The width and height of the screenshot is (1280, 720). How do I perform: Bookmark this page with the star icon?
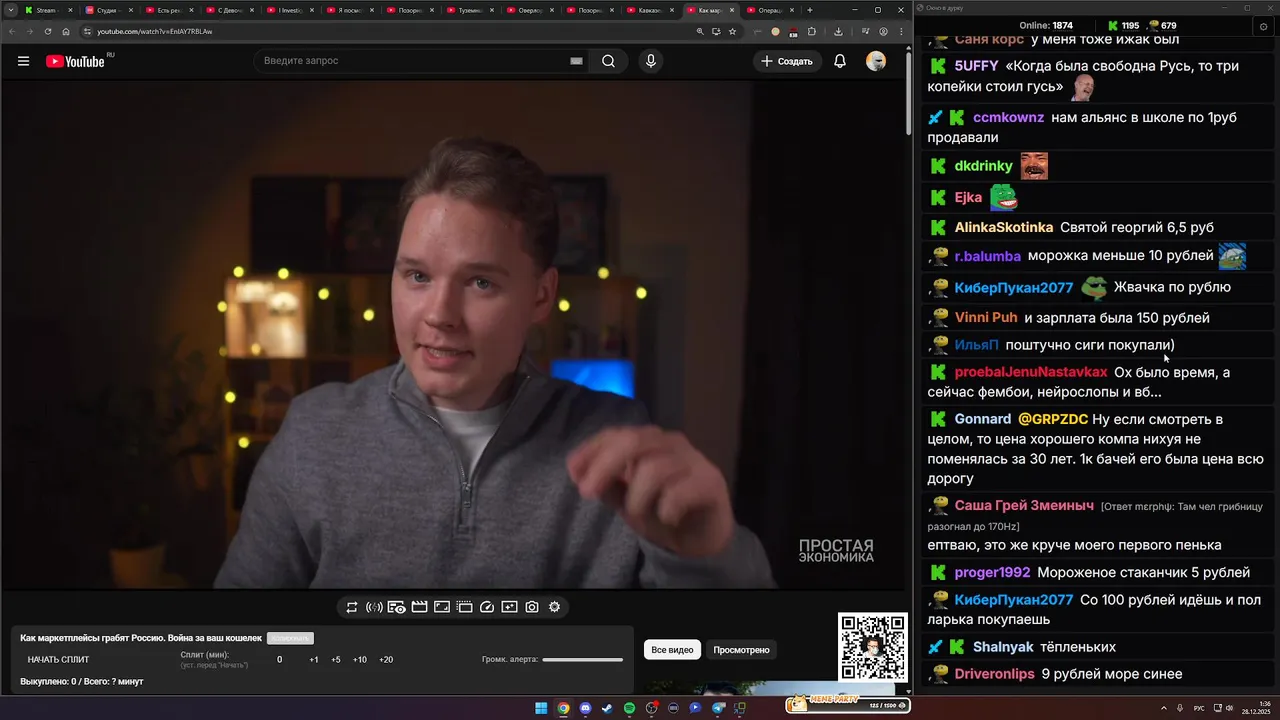pyautogui.click(x=733, y=31)
